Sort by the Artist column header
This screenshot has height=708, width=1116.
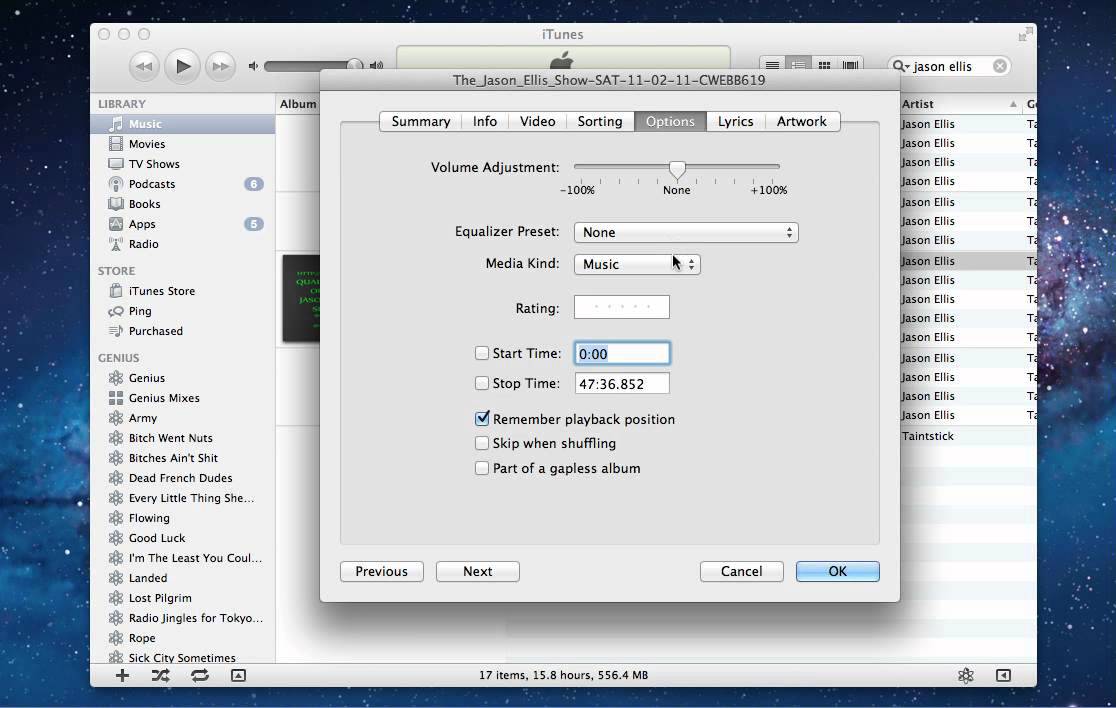(x=959, y=104)
